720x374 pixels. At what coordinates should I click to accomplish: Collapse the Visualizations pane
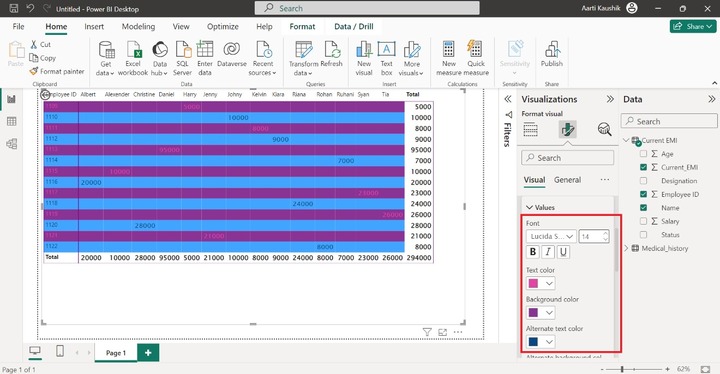[610, 99]
